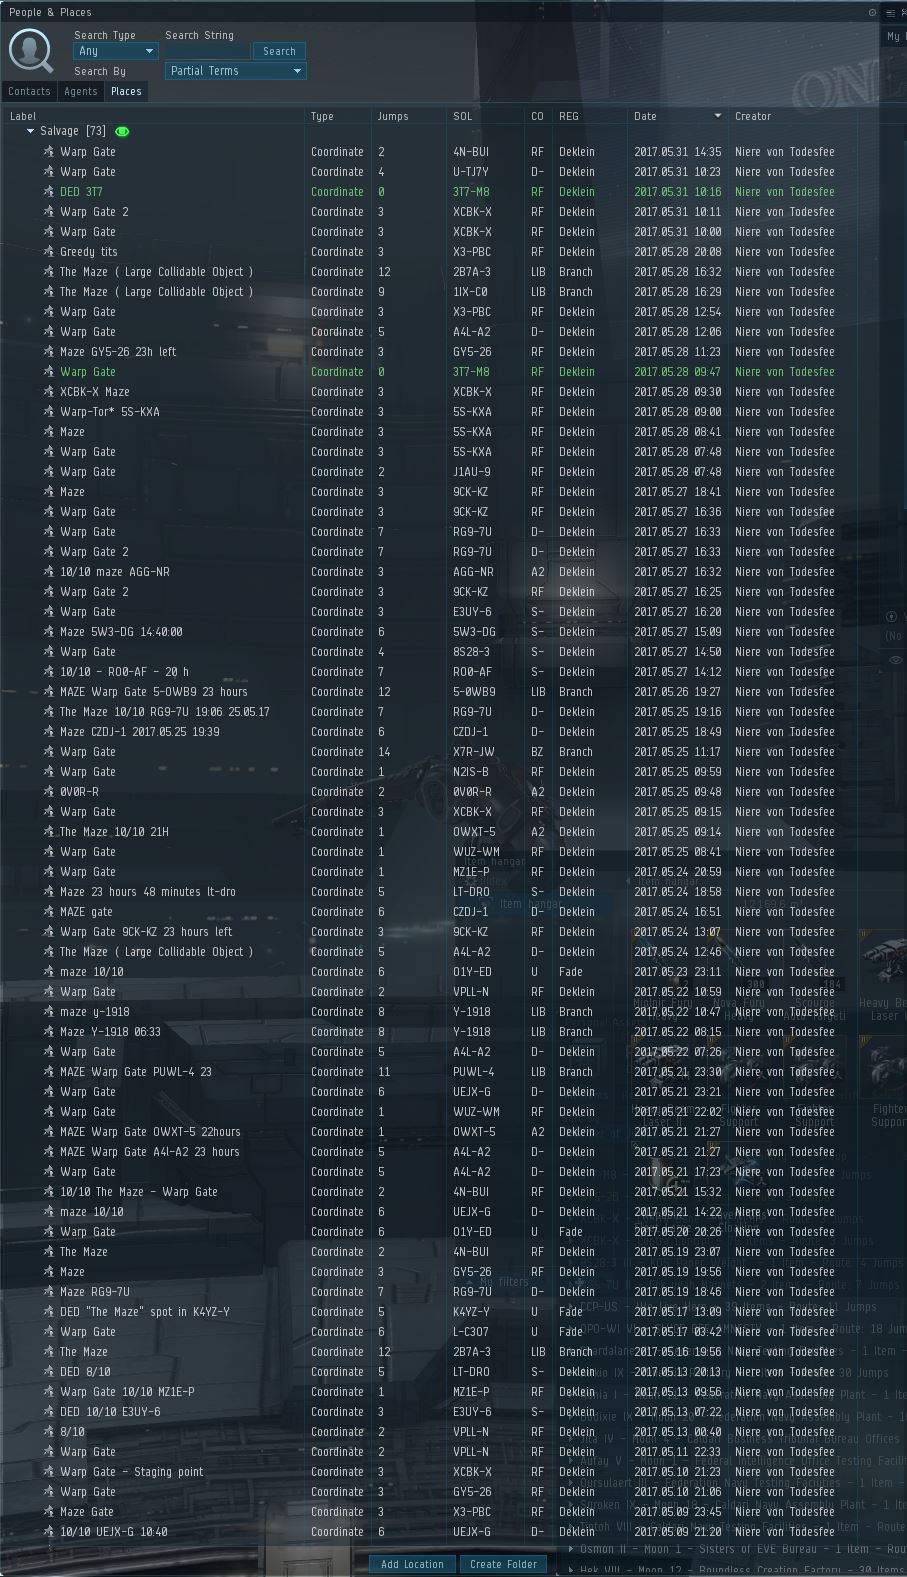Click the Create Folder button

pos(504,1564)
